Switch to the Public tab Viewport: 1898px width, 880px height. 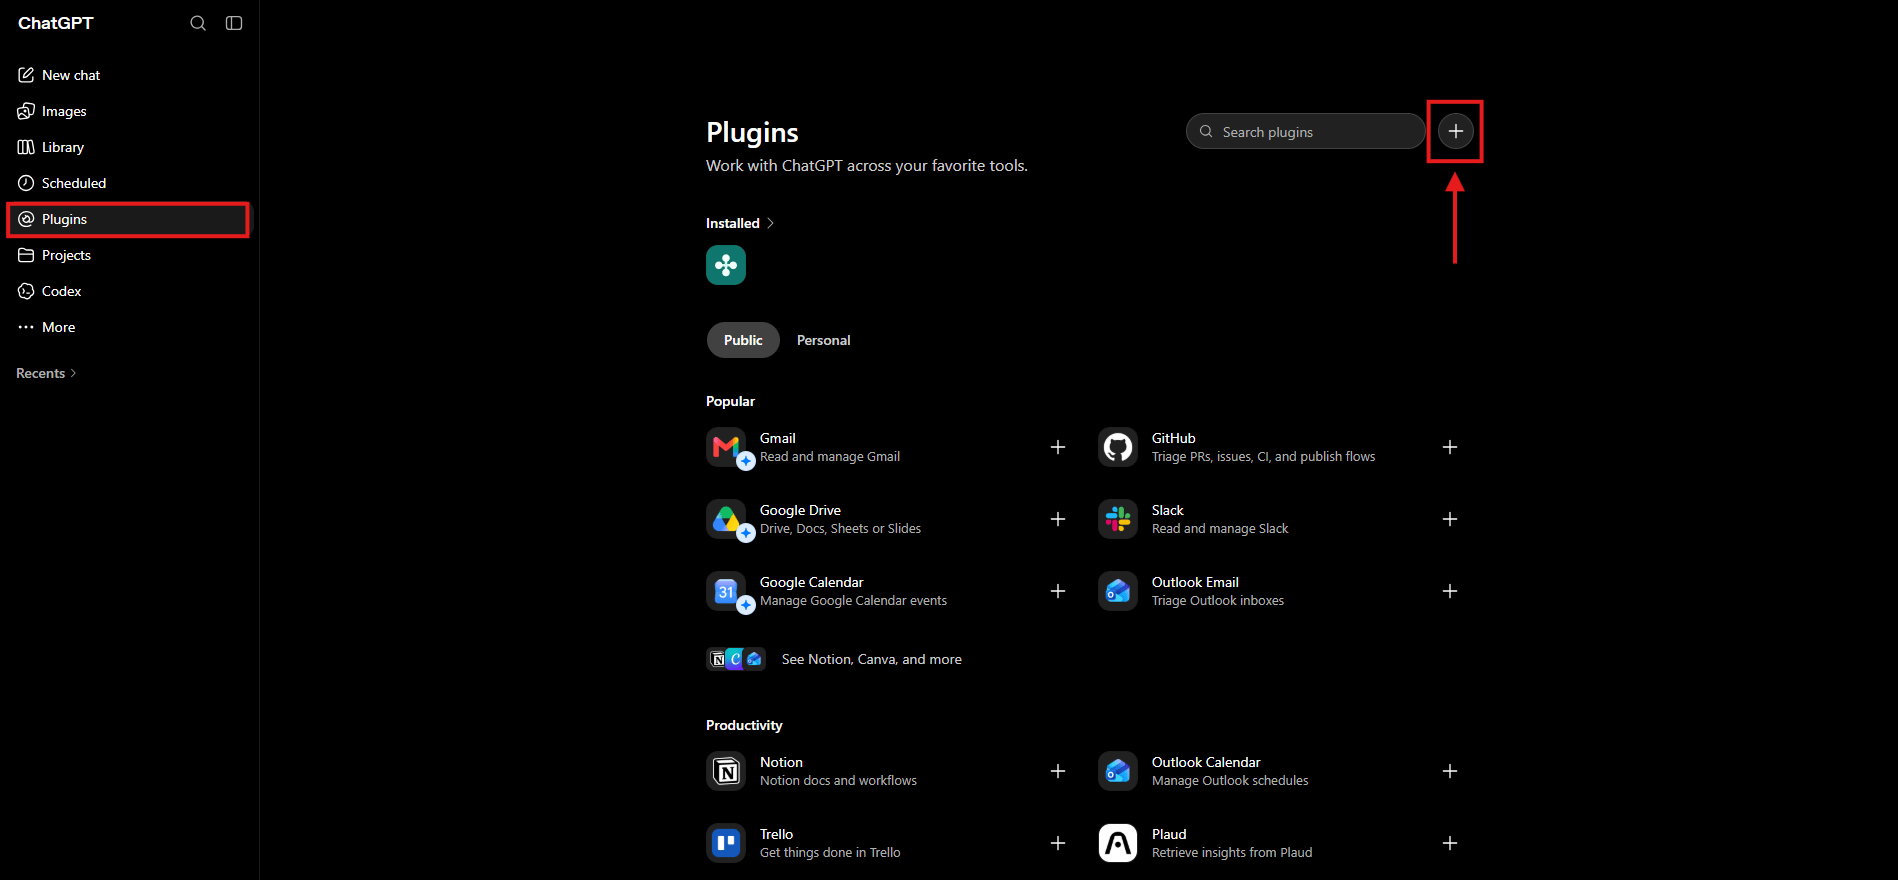point(743,340)
